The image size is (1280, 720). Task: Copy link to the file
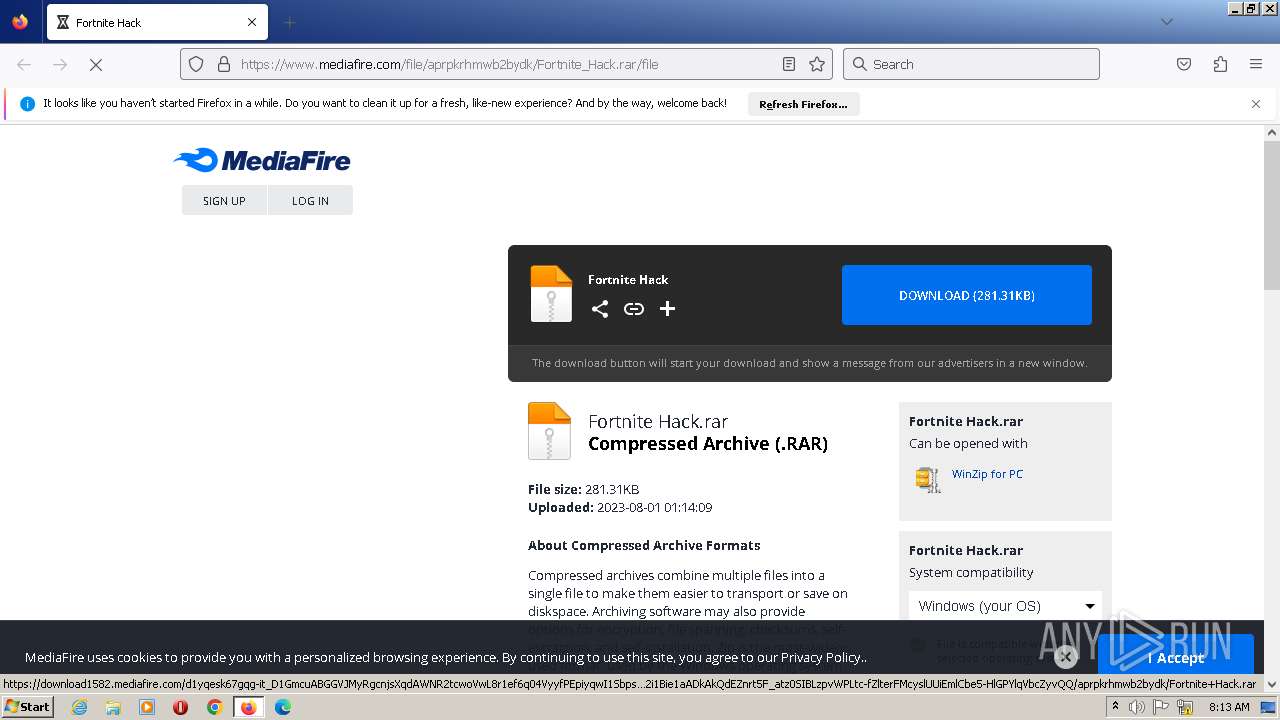(x=634, y=309)
